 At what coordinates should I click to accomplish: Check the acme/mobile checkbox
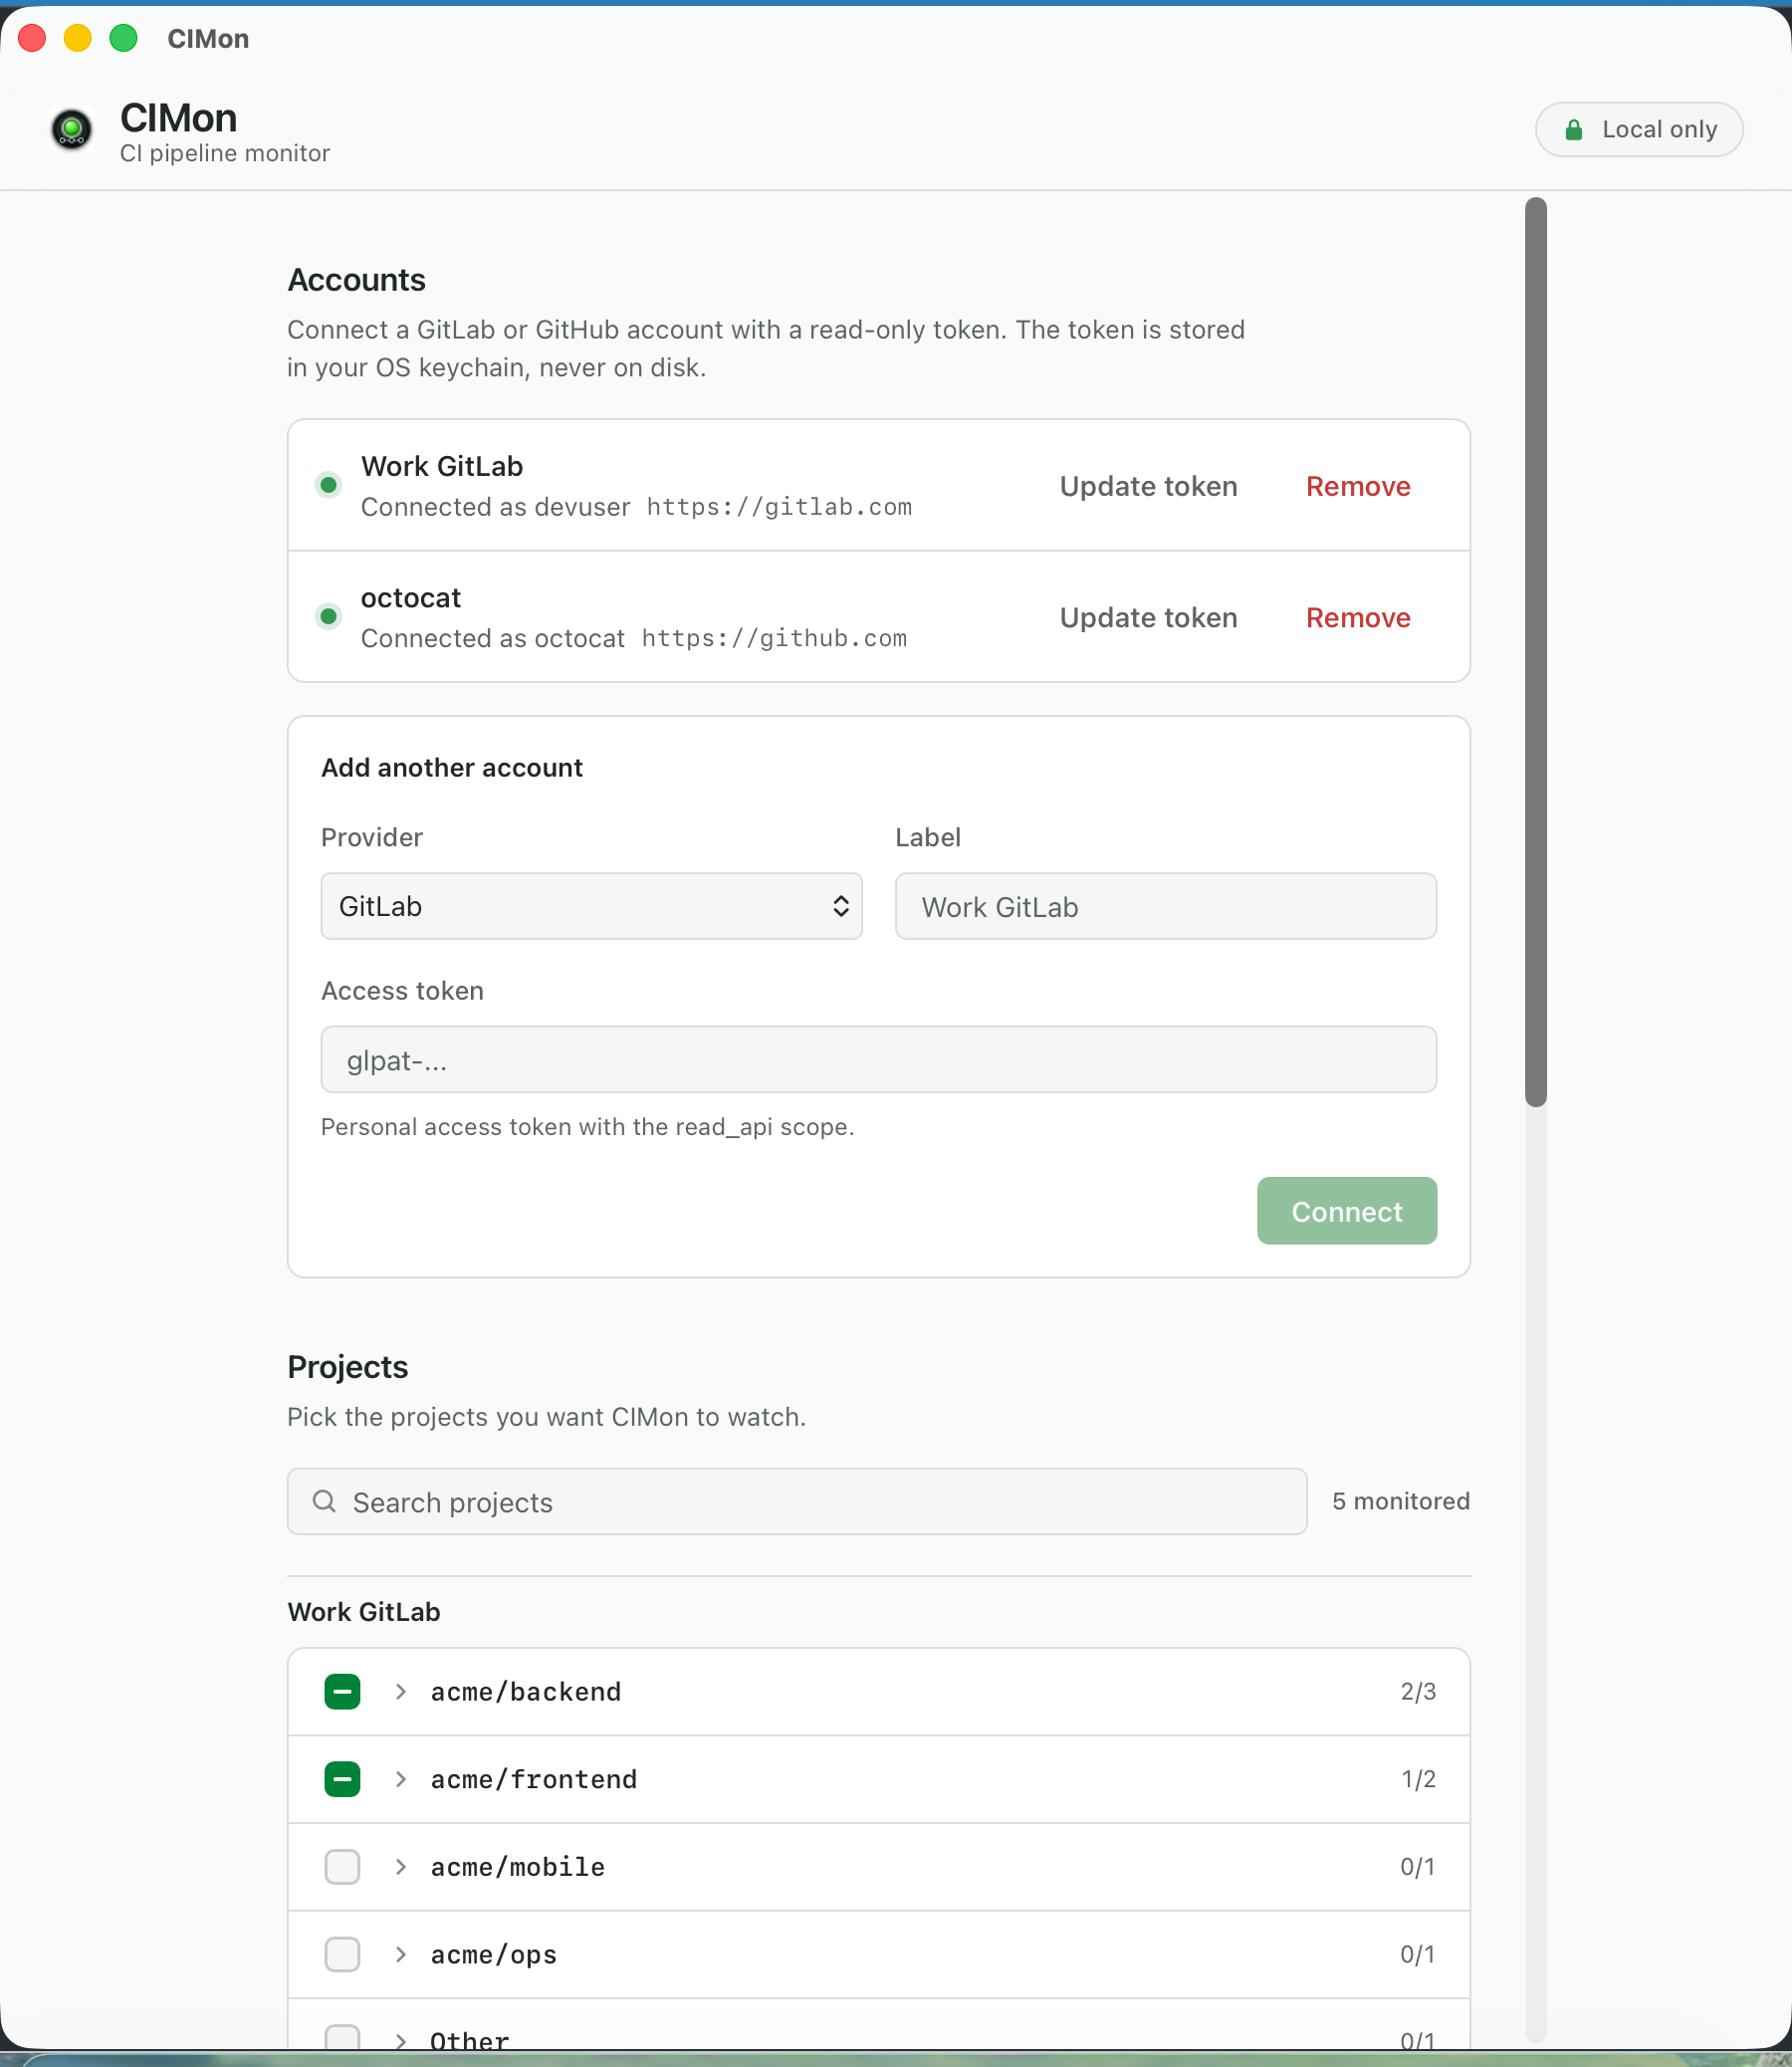click(x=342, y=1867)
